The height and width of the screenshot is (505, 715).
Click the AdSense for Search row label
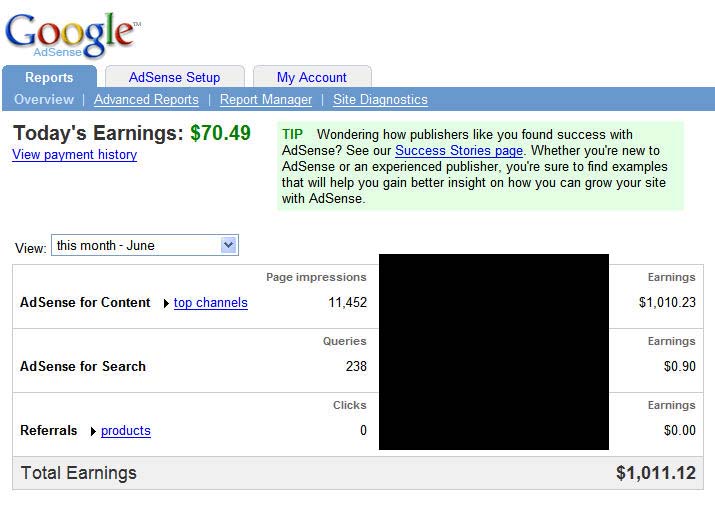pos(83,366)
